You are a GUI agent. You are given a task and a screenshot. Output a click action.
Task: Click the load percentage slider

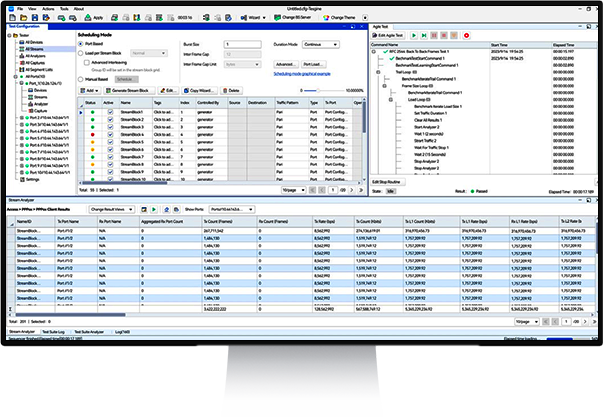pyautogui.click(x=313, y=91)
